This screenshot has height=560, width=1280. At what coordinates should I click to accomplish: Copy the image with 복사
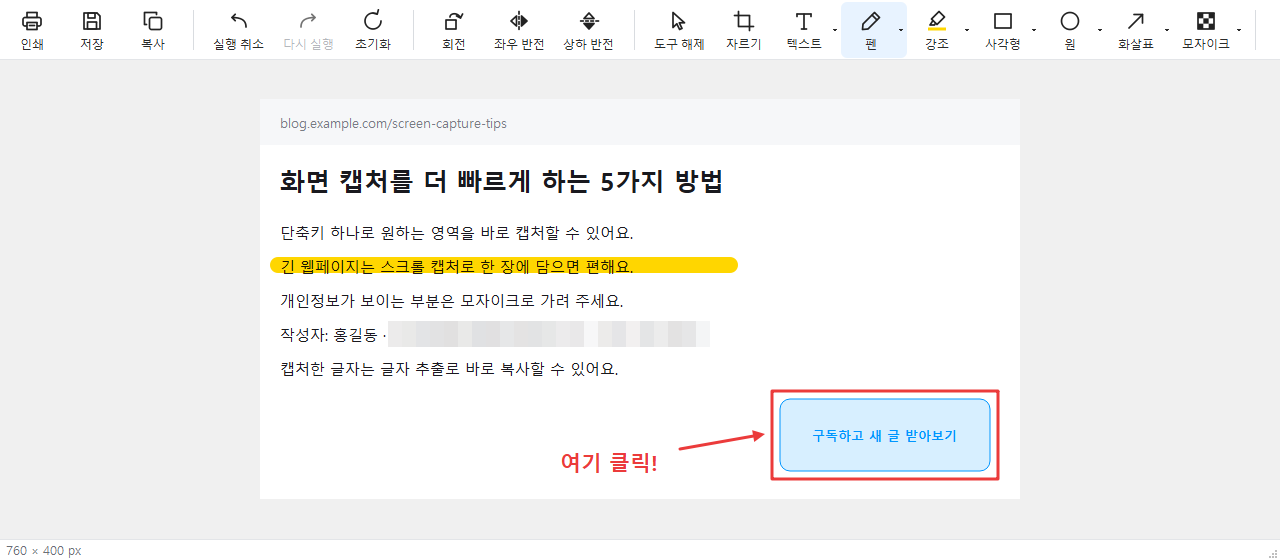point(152,30)
